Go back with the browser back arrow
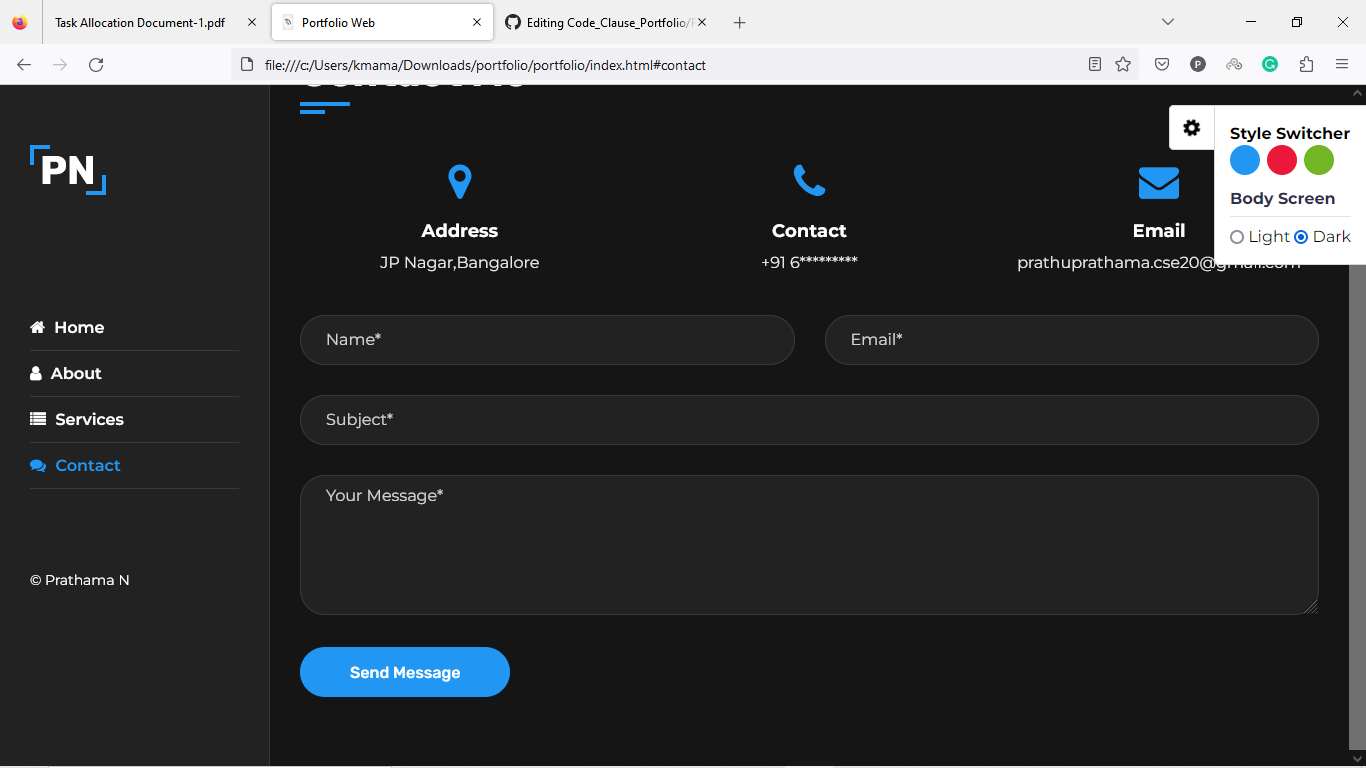The image size is (1366, 768). pyautogui.click(x=24, y=65)
